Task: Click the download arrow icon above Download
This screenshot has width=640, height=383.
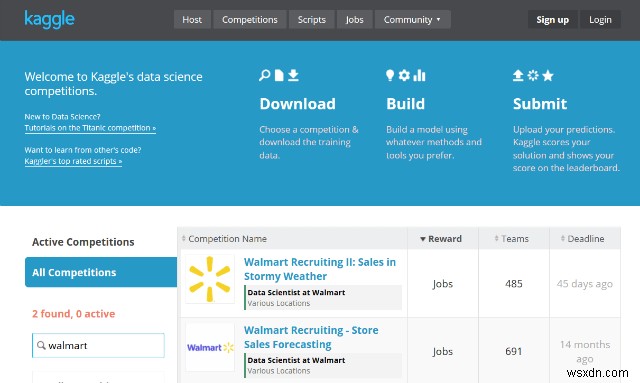Action: (293, 76)
